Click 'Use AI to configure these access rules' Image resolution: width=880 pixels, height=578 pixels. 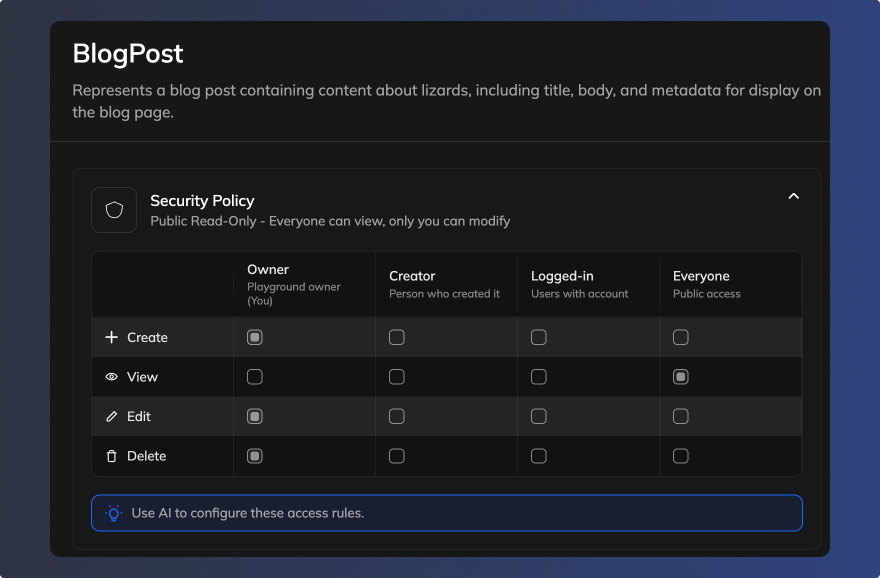coord(247,513)
